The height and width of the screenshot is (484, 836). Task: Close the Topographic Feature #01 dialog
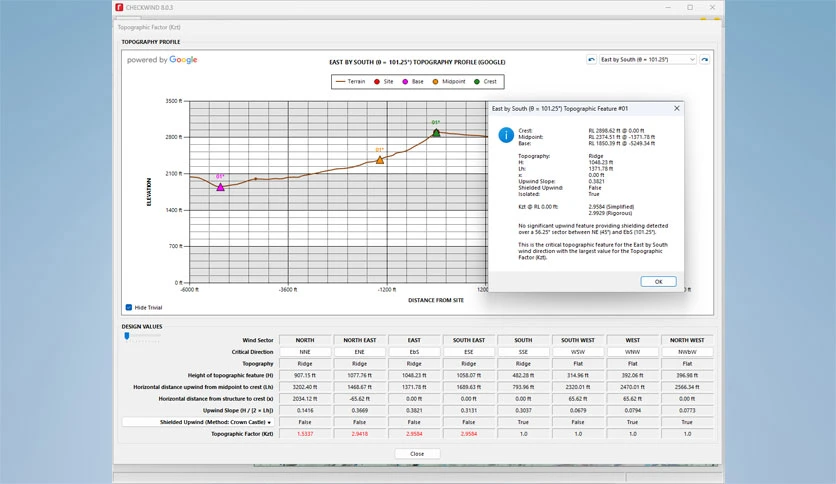(677, 108)
